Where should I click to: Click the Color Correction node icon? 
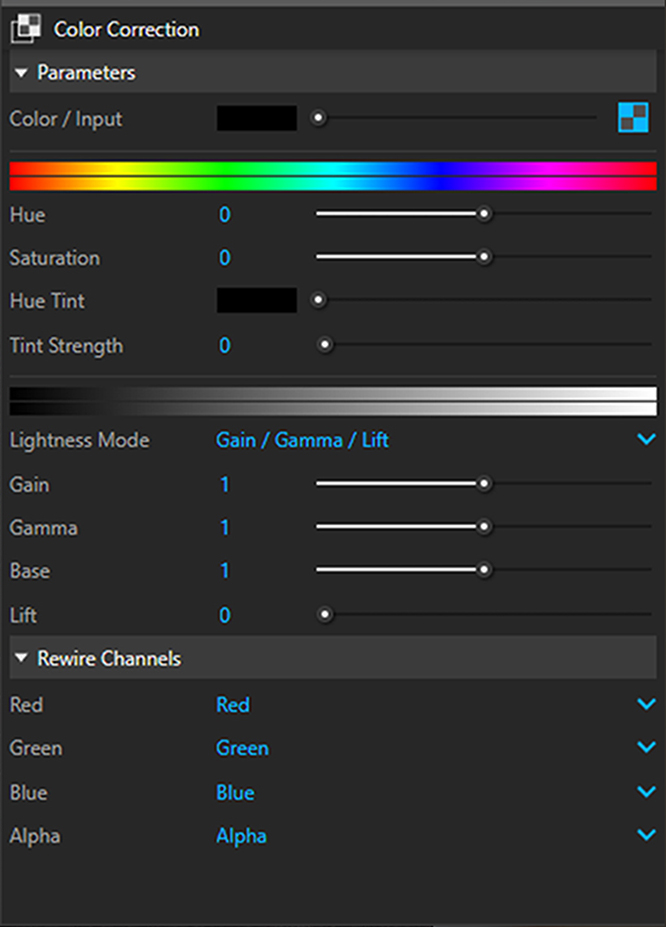(24, 30)
